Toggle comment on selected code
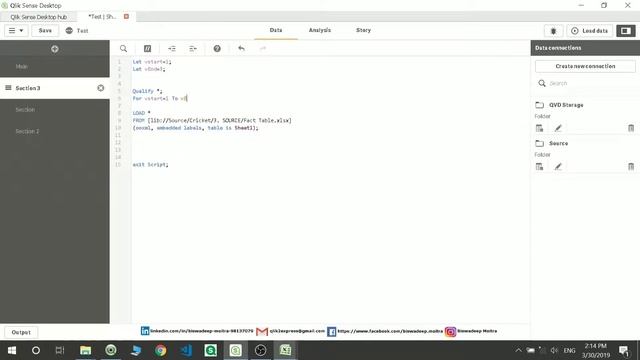This screenshot has height=360, width=640. point(147,49)
